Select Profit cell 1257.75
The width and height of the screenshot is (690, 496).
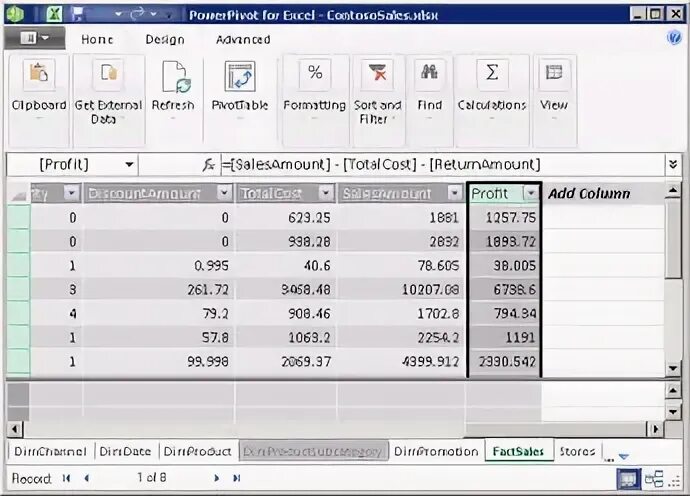coord(503,217)
